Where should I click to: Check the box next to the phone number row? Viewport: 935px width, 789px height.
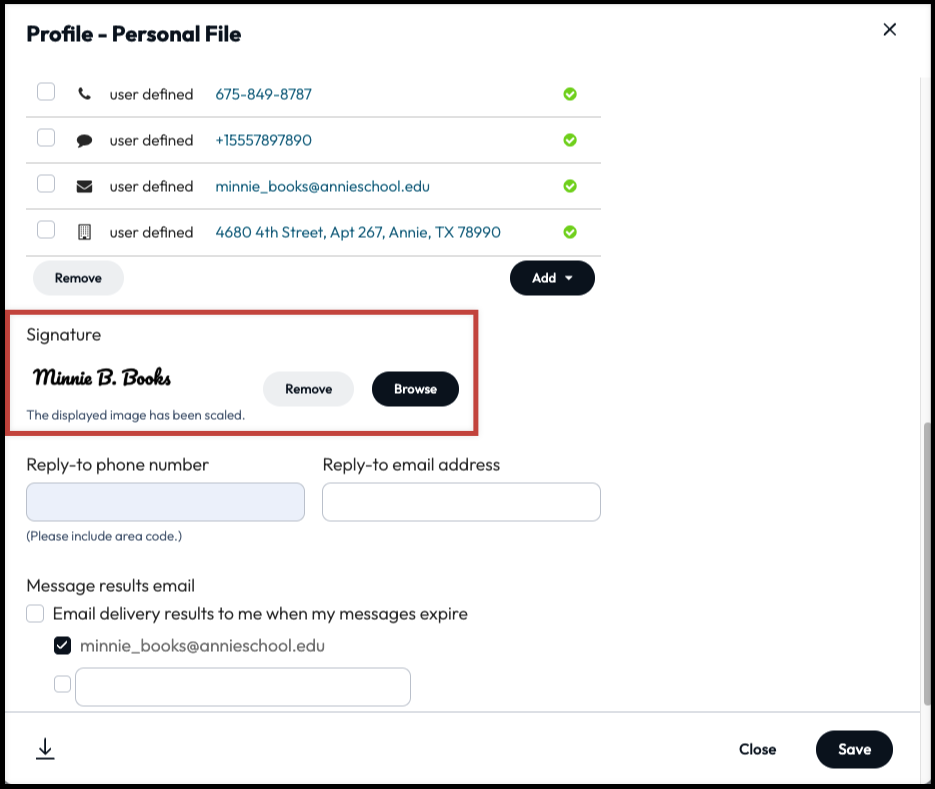click(45, 91)
